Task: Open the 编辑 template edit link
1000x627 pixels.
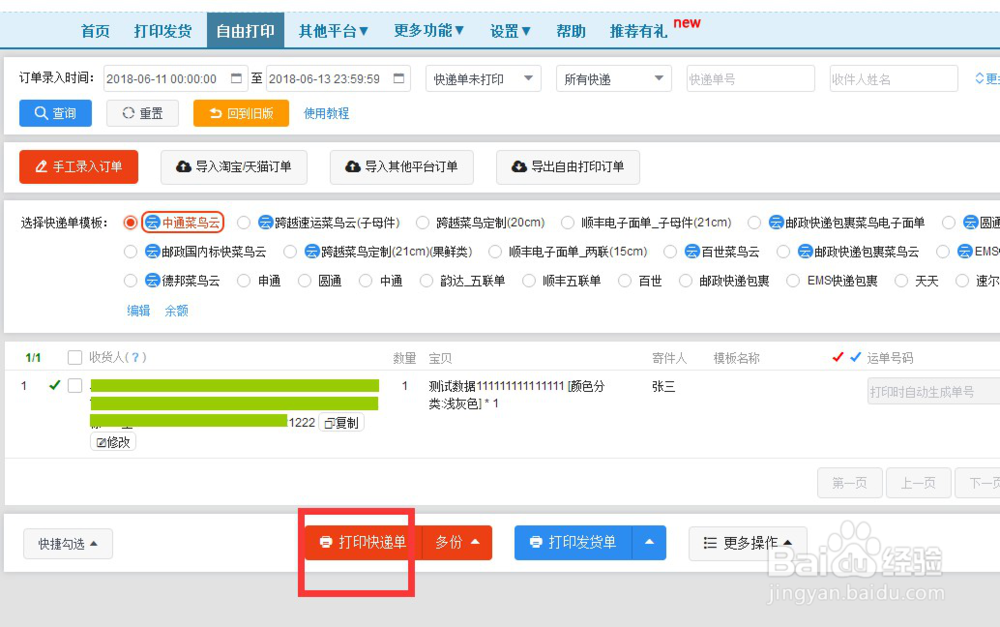Action: (138, 311)
